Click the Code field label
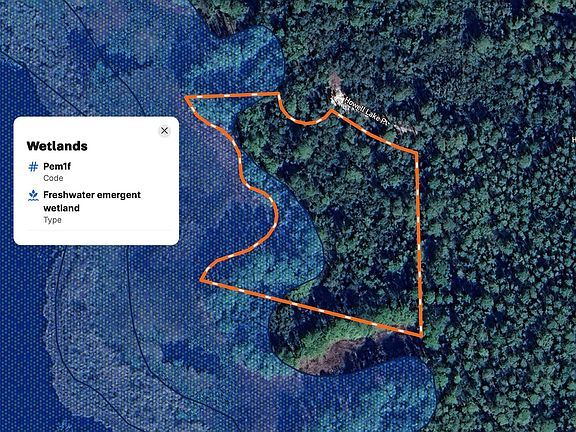The width and height of the screenshot is (576, 432). point(53,178)
